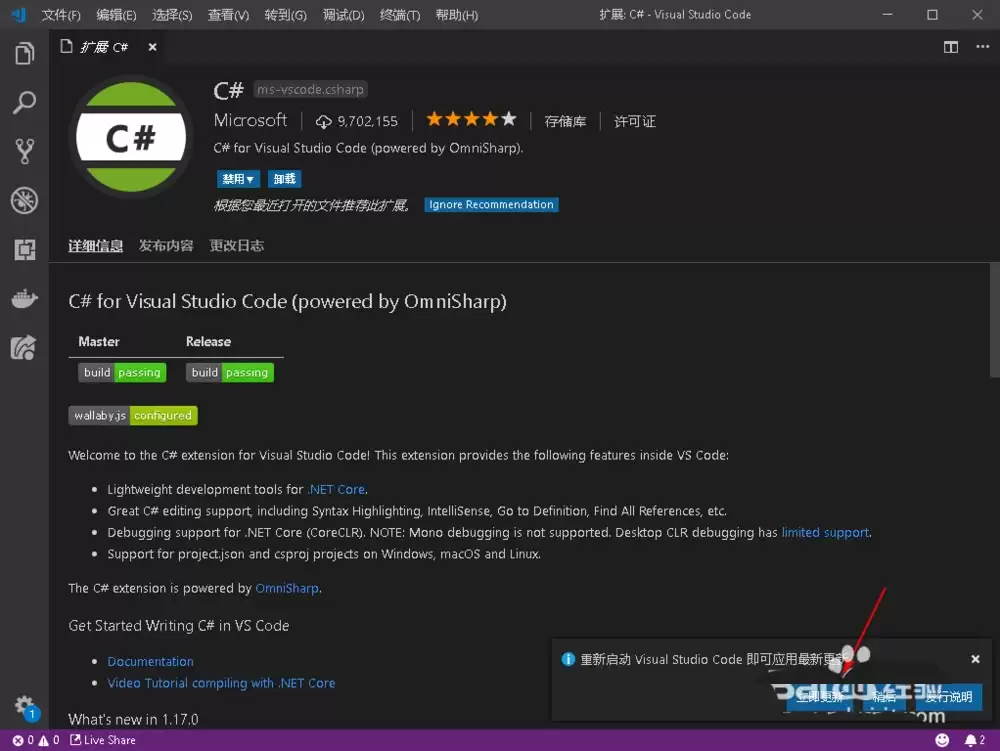
Task: Click the star rating of the extension
Action: [x=471, y=118]
